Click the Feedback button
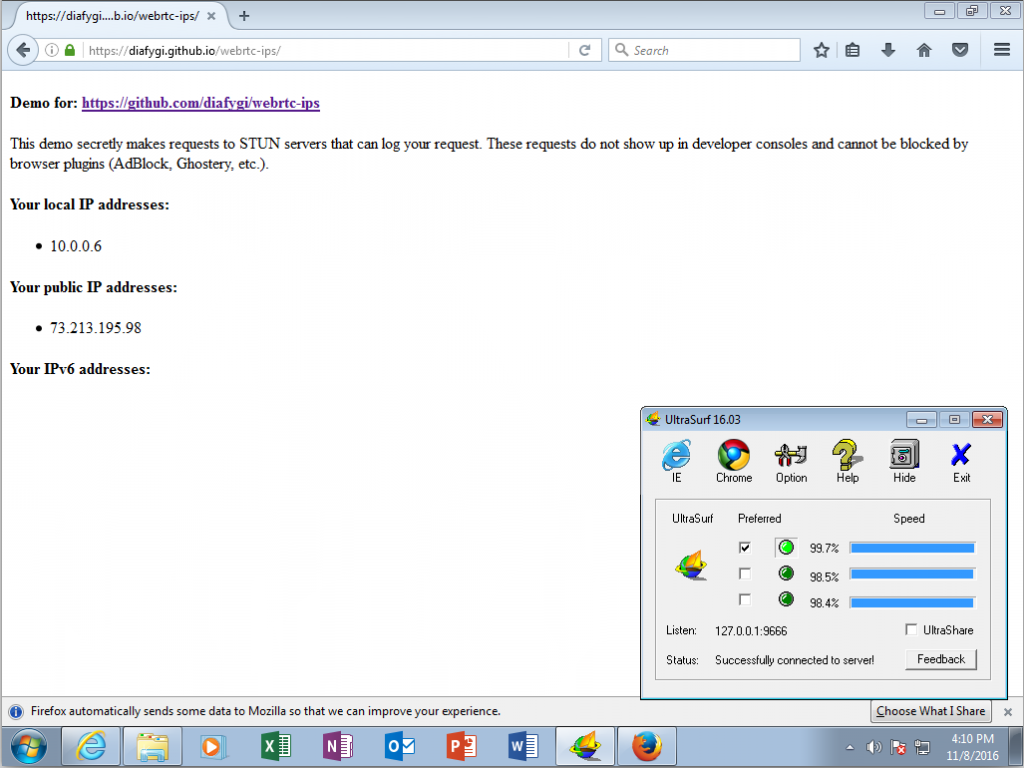The height and width of the screenshot is (768, 1024). tap(940, 660)
